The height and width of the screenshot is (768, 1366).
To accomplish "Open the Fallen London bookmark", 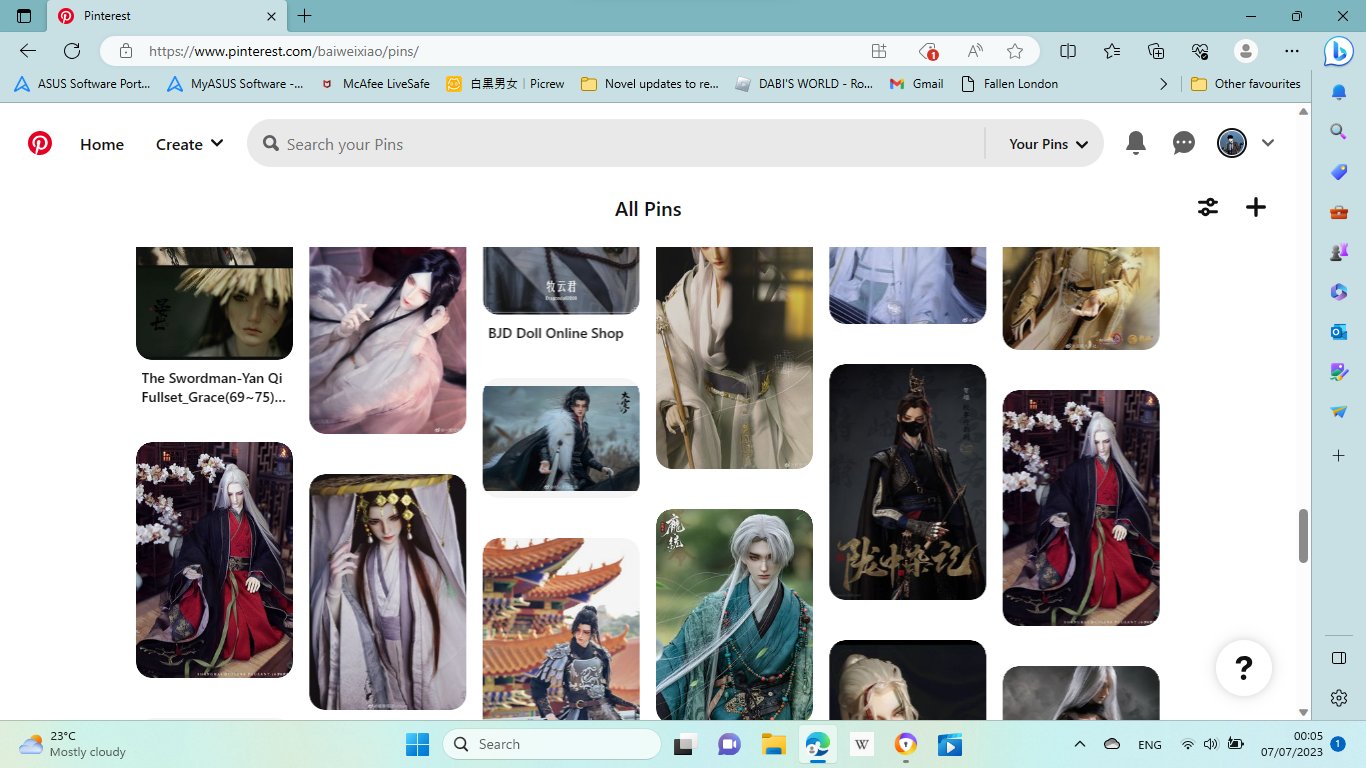I will pos(1009,84).
